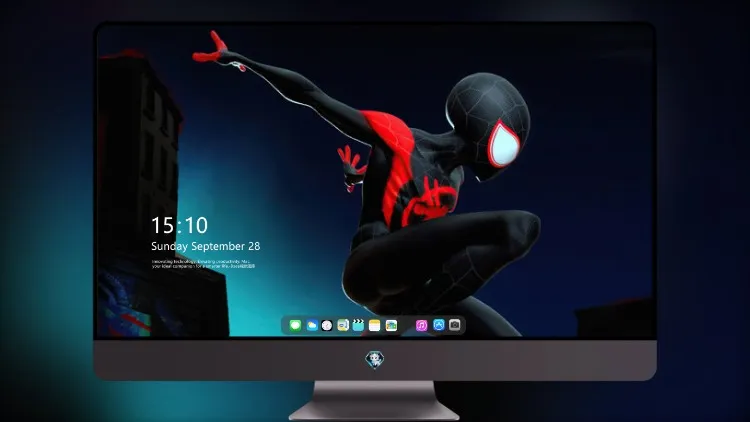Click the 15:10 clock widget
Screen dimensions: 750x422
pos(179,225)
